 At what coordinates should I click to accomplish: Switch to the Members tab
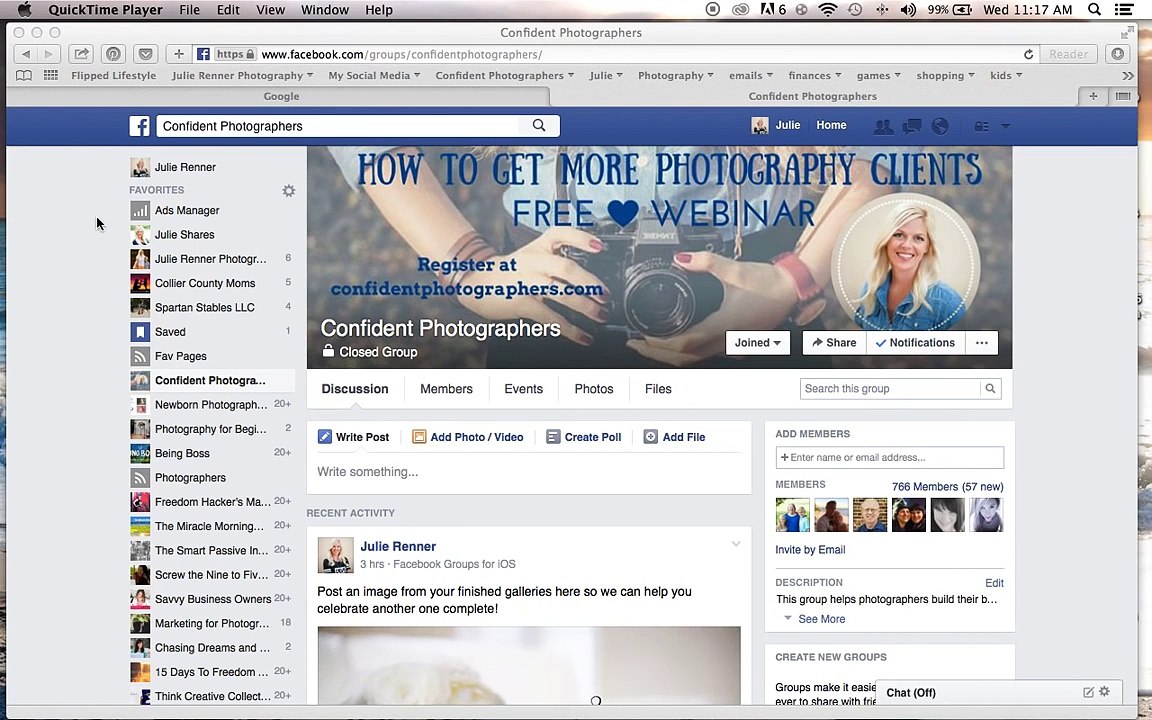click(x=446, y=389)
